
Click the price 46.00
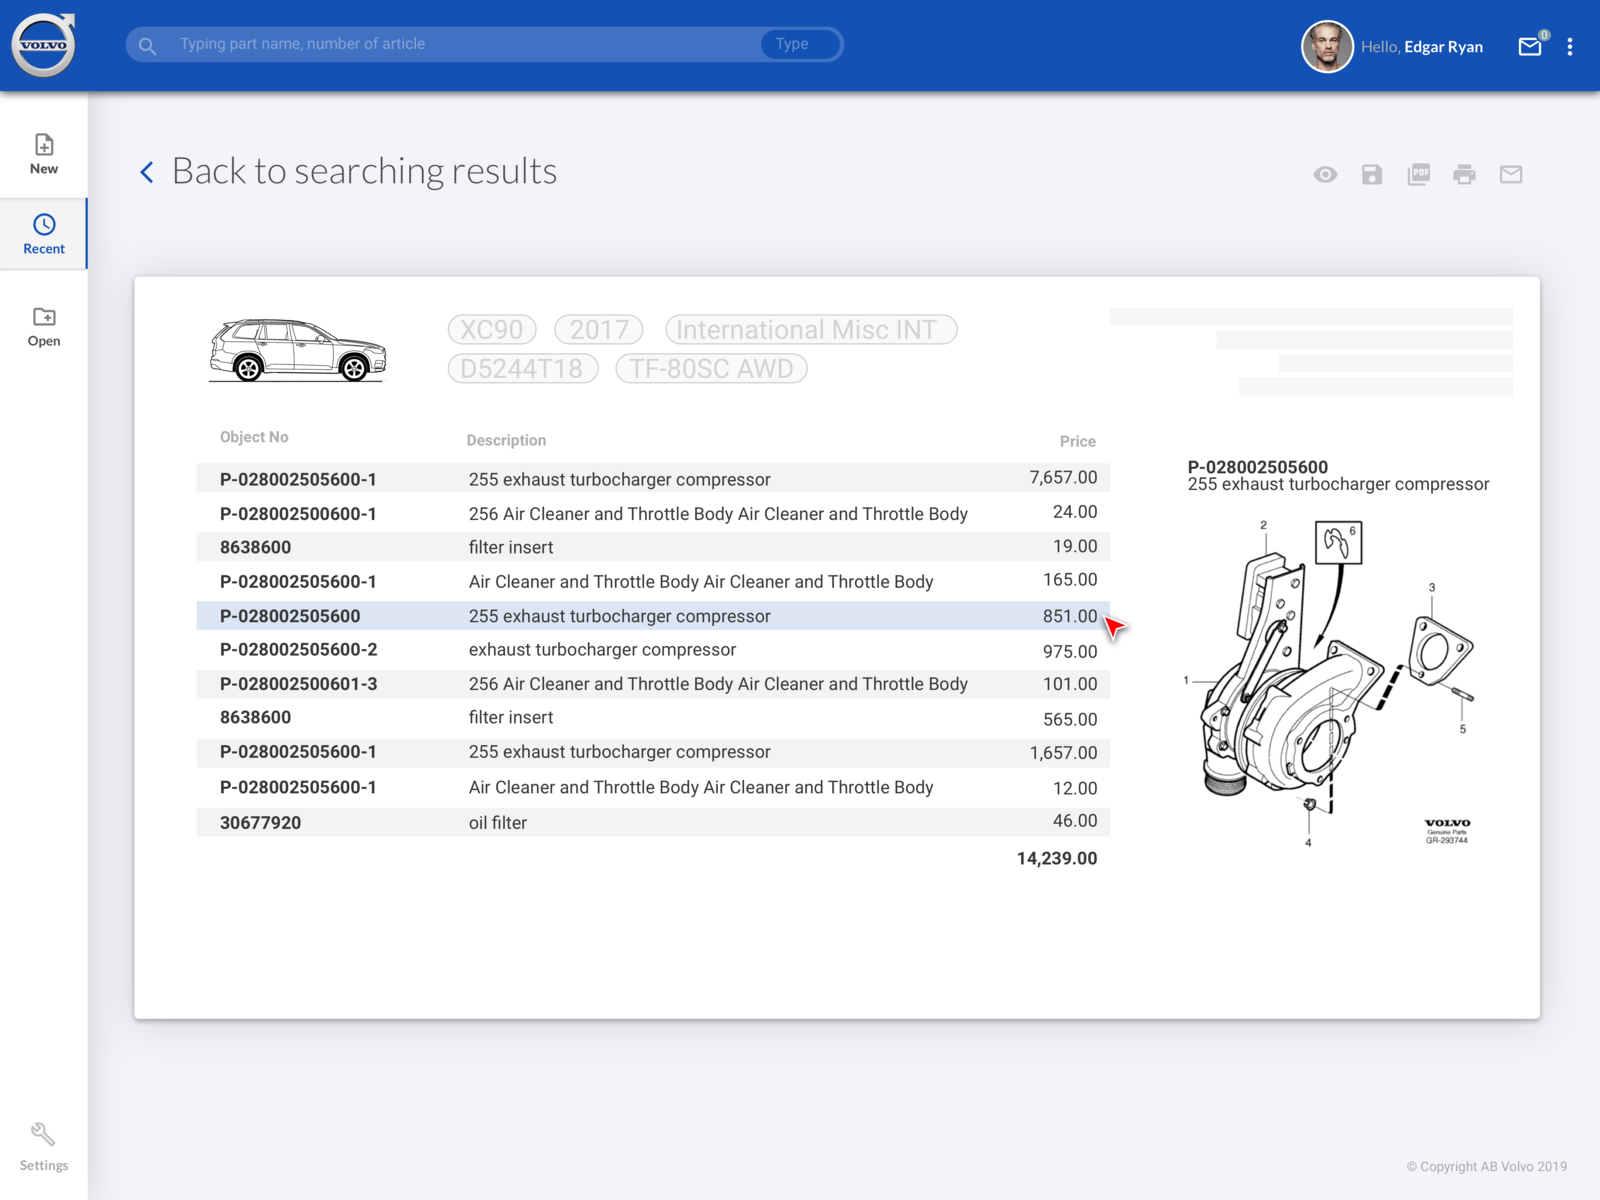tap(1075, 821)
